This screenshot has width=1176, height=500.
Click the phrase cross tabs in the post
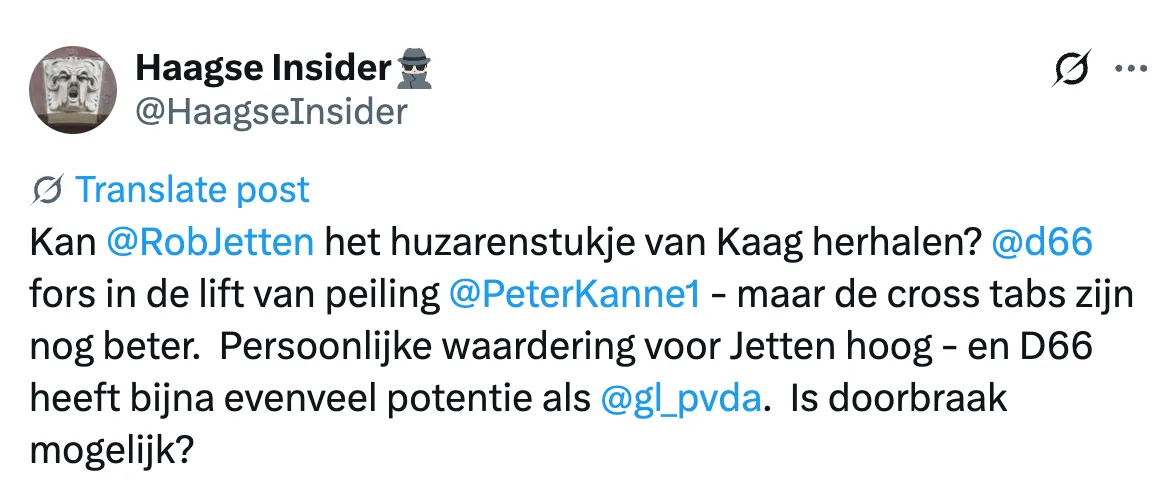point(925,295)
